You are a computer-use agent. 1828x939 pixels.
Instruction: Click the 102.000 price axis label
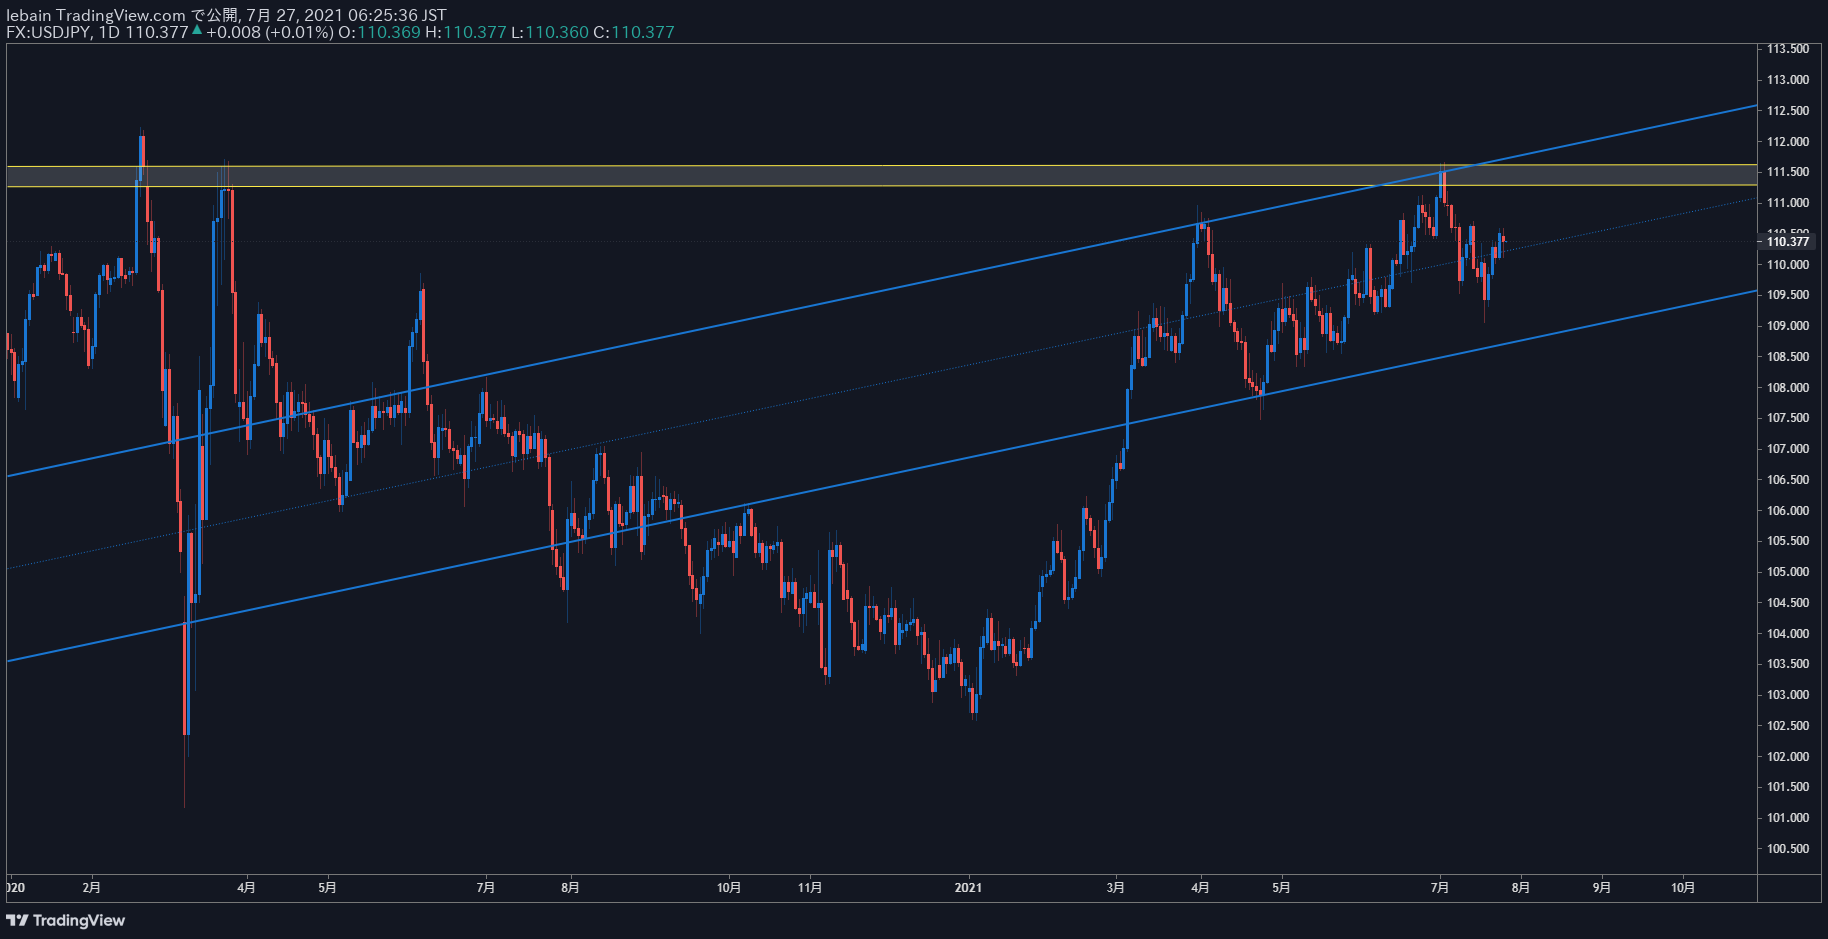[x=1788, y=757]
